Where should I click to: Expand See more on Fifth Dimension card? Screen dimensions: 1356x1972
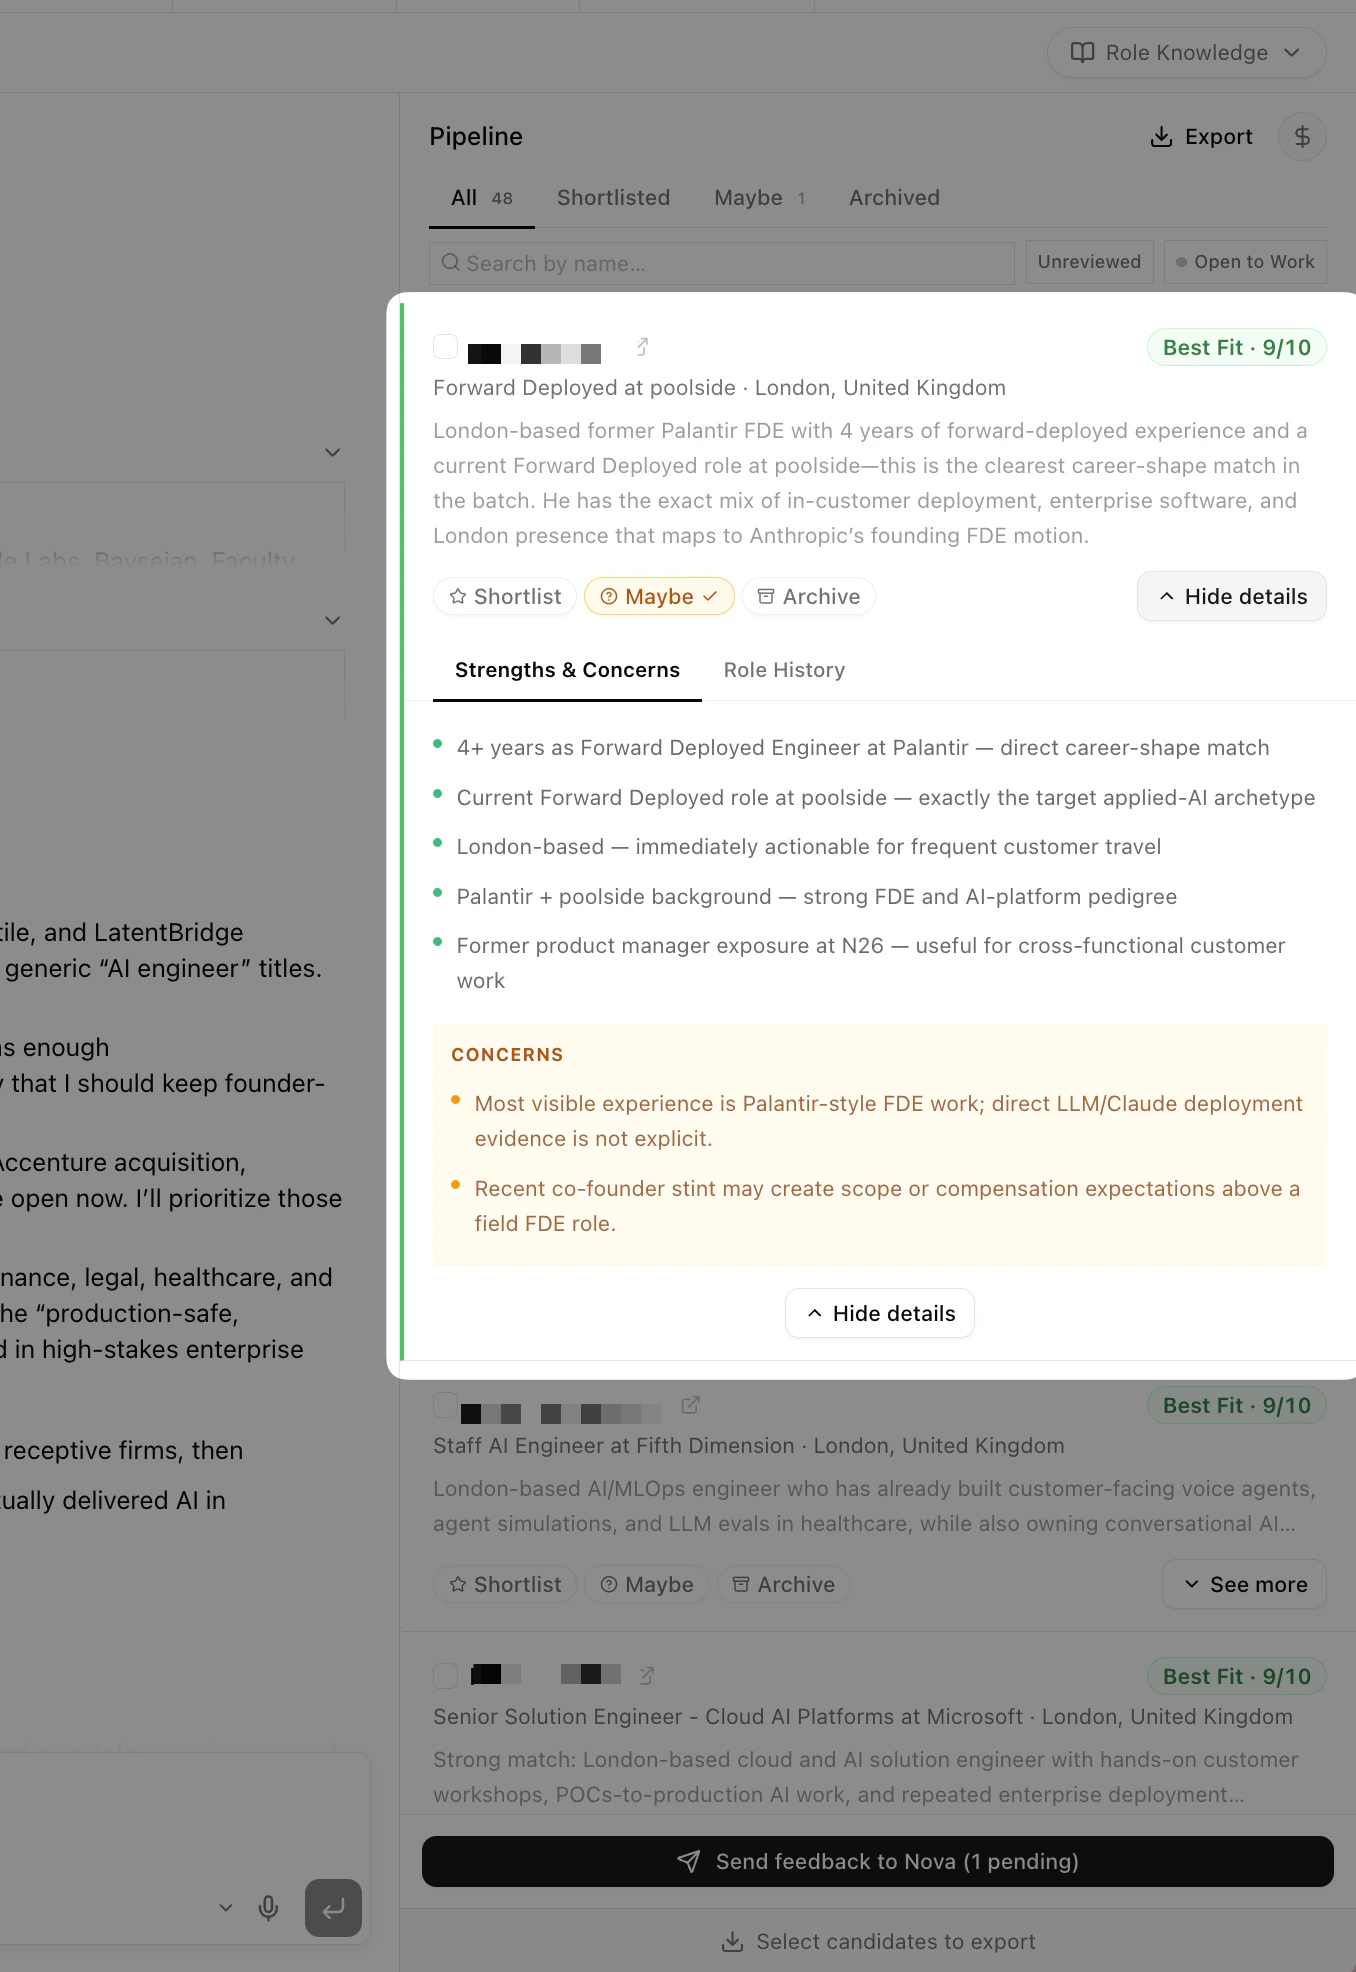[x=1243, y=1584]
